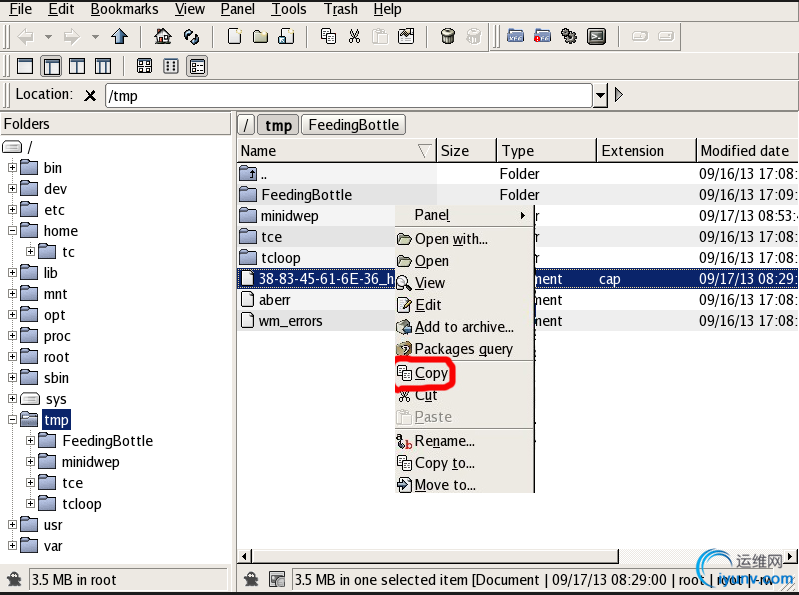Go forward using the right arrow toolbar icon
Screen dimensions: 799x595
click(x=71, y=37)
